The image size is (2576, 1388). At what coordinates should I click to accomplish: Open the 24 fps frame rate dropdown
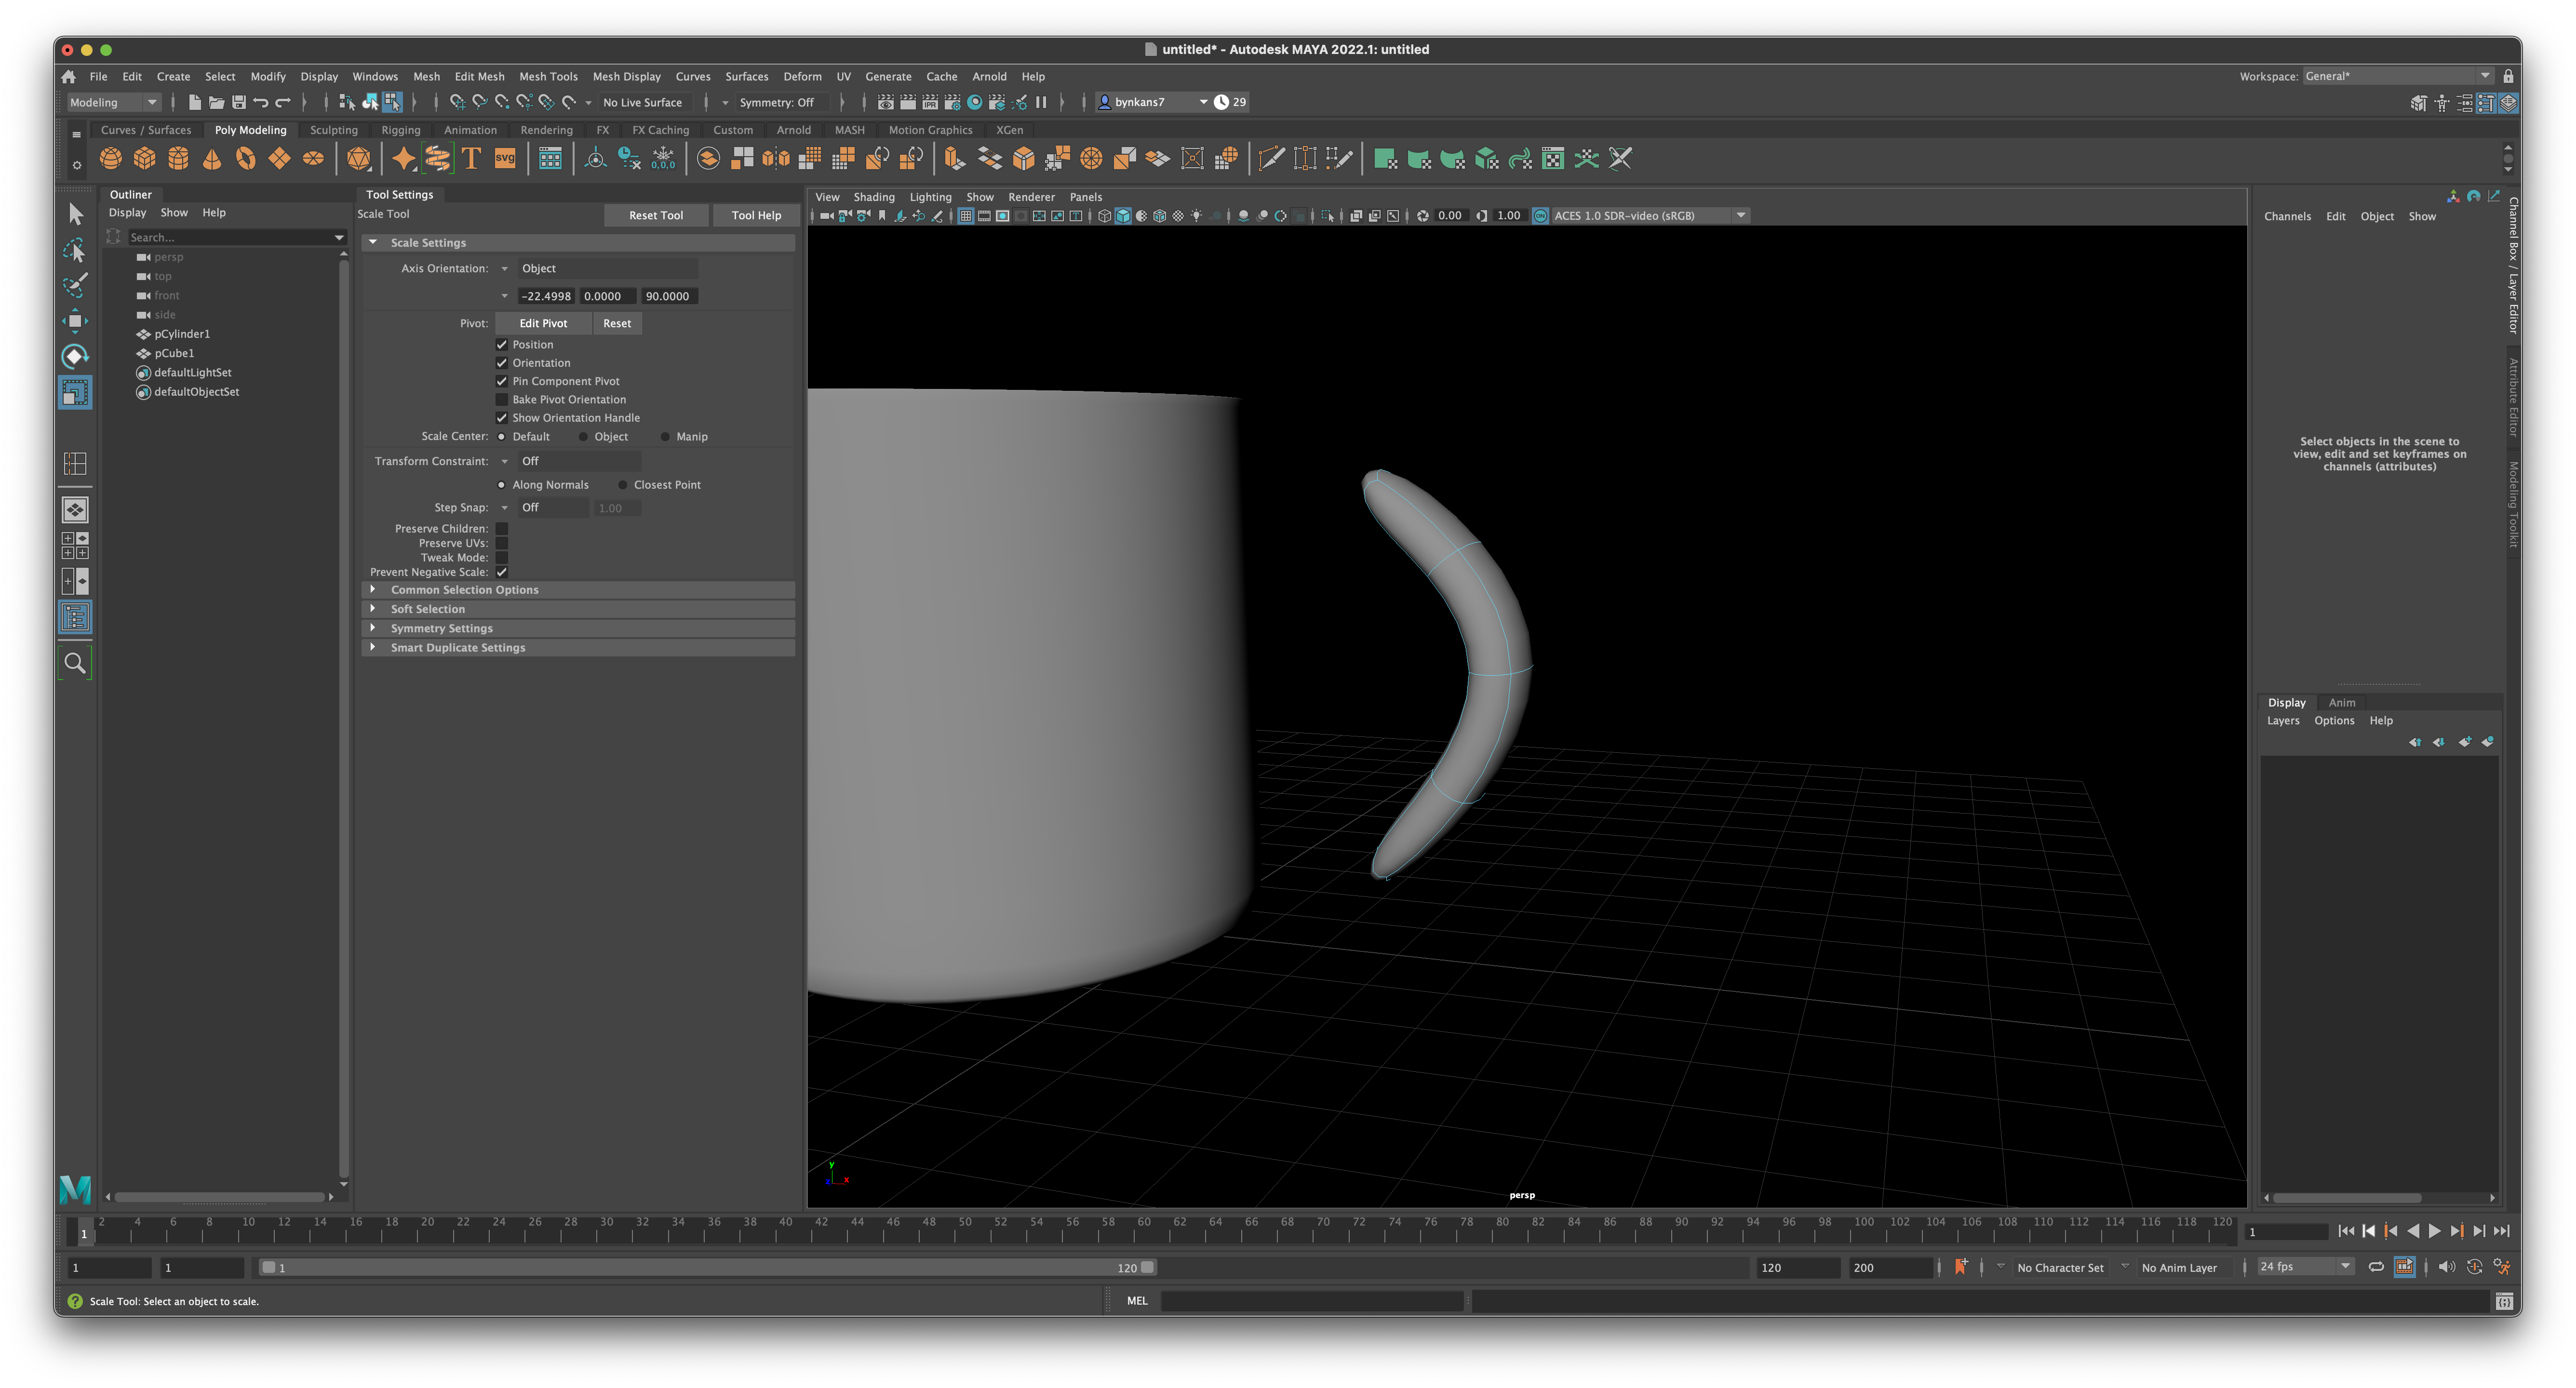[x=2306, y=1267]
